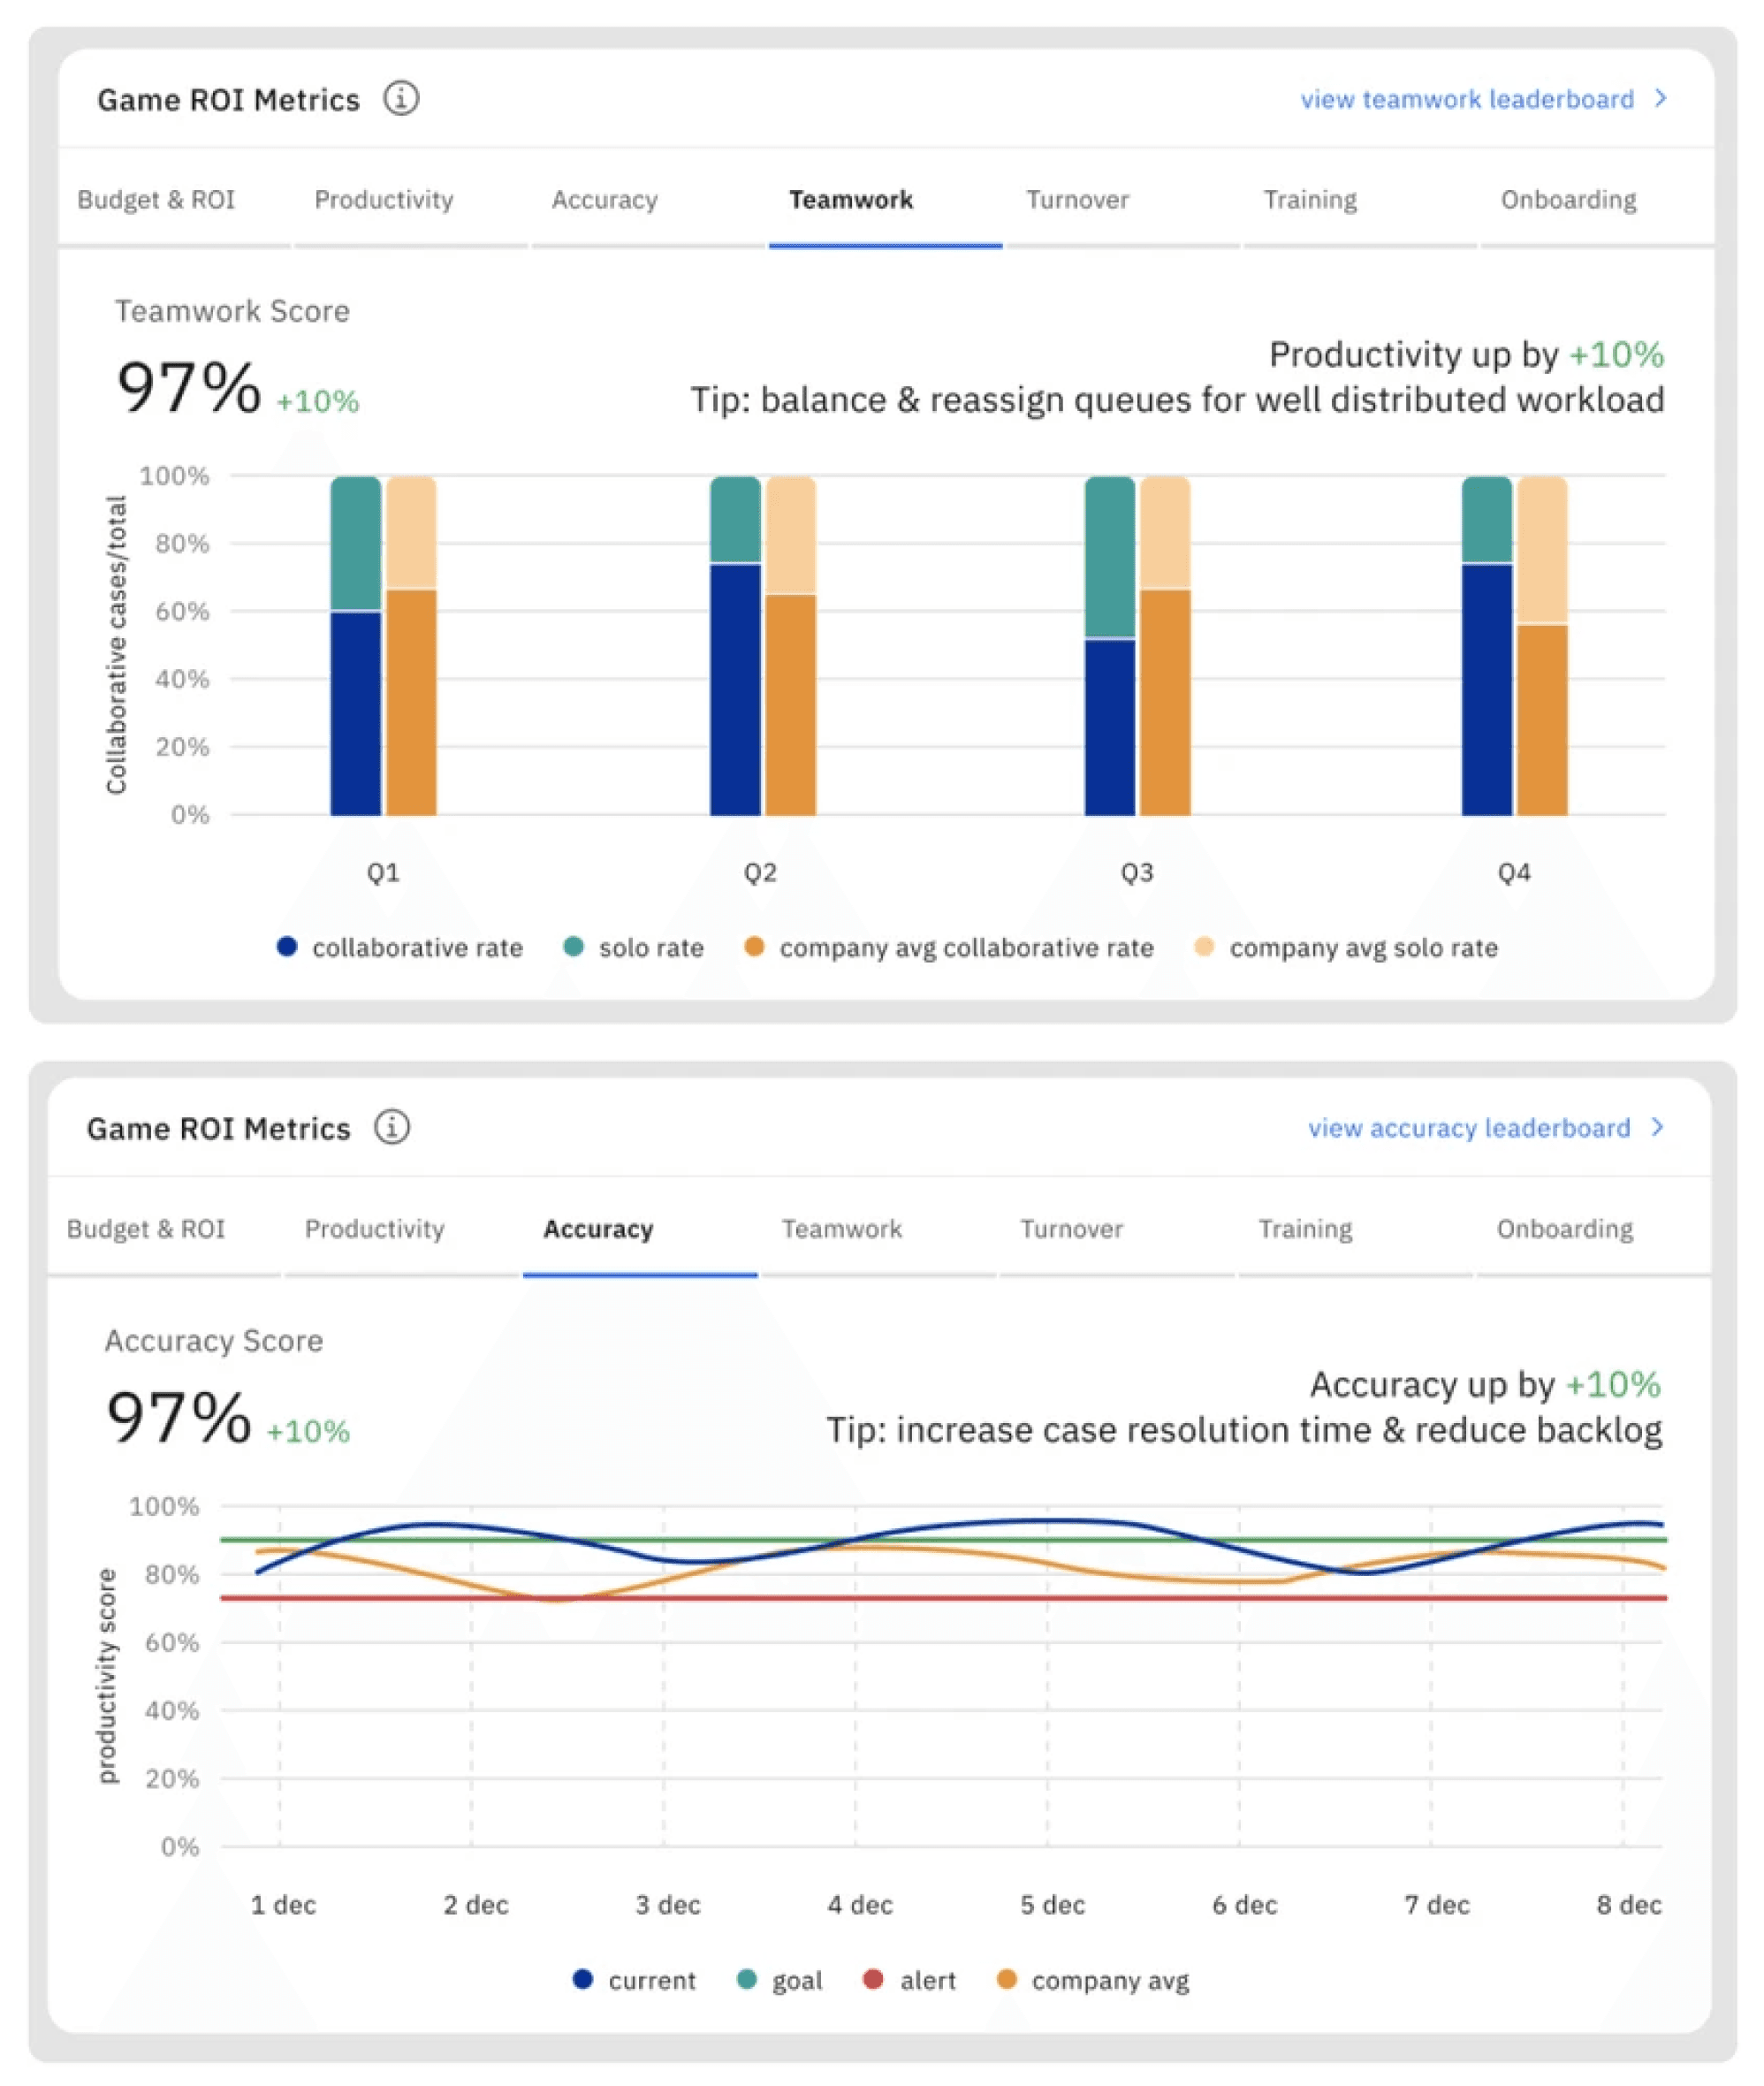The width and height of the screenshot is (1764, 2086).
Task: Click the Accuracy Score 97% value
Action: point(179,1417)
